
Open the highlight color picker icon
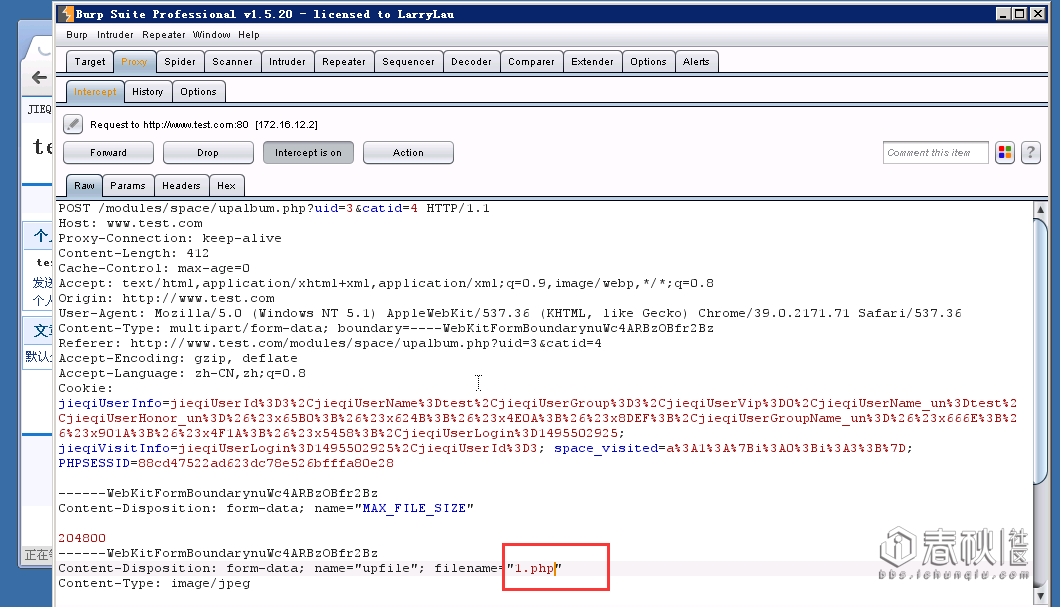point(1005,153)
